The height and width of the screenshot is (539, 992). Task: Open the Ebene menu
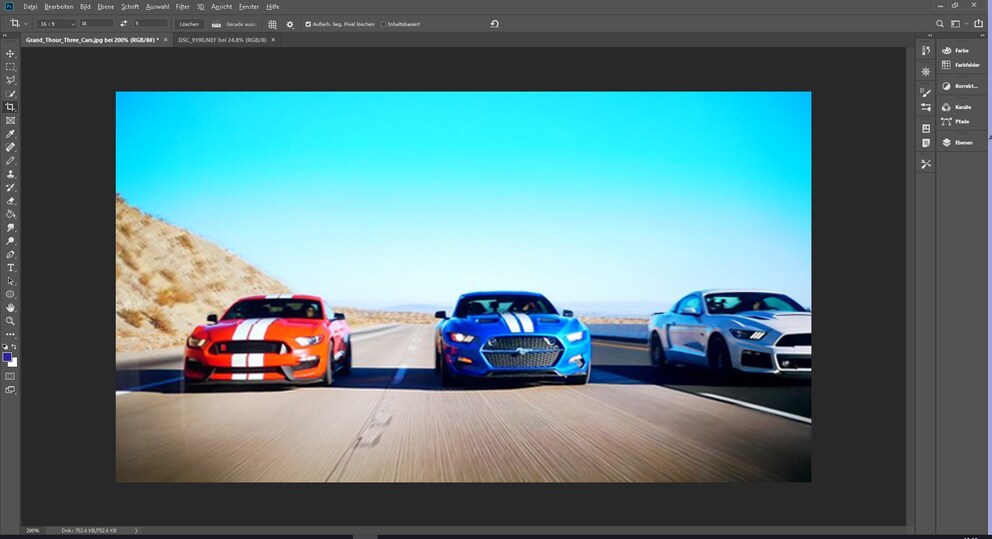(106, 6)
